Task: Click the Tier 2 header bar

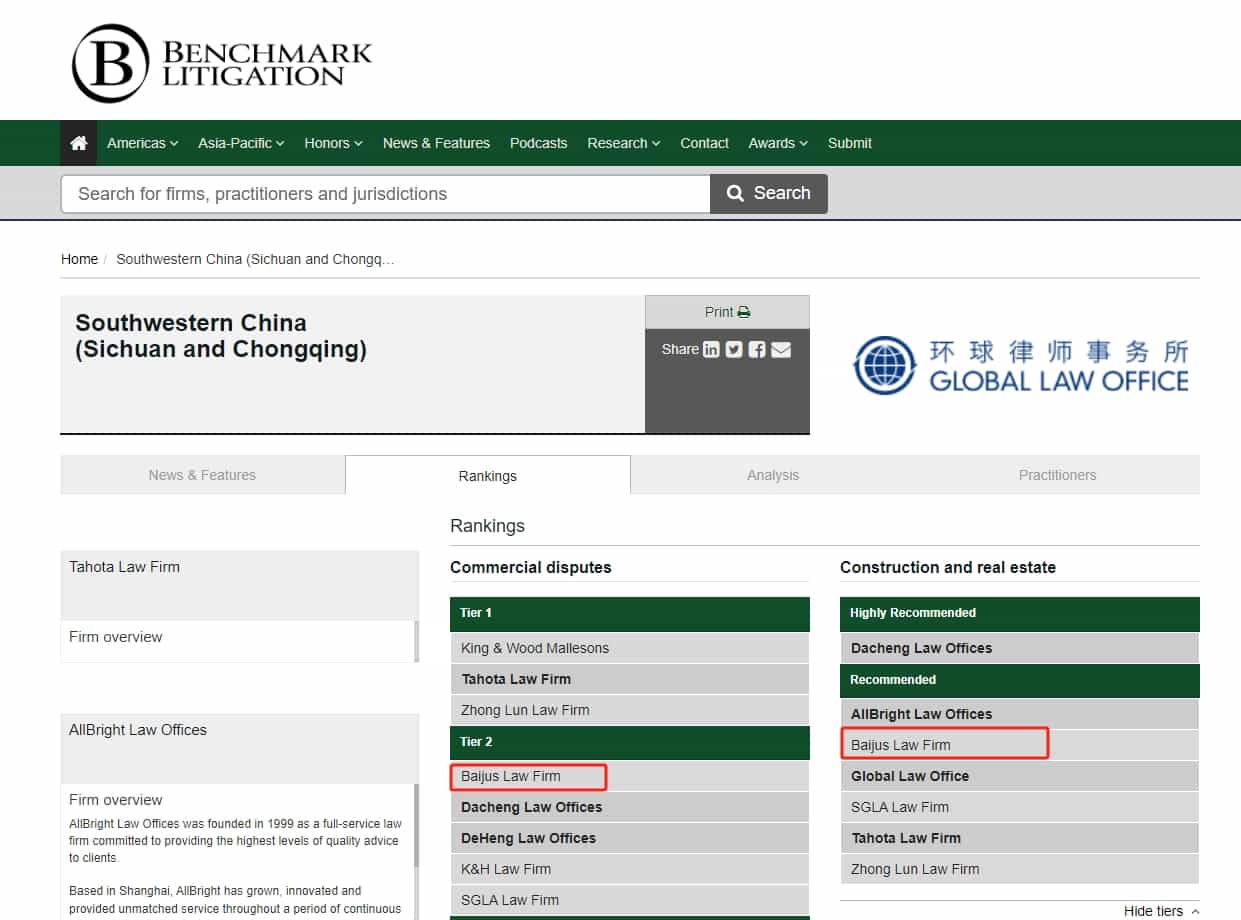Action: (630, 742)
